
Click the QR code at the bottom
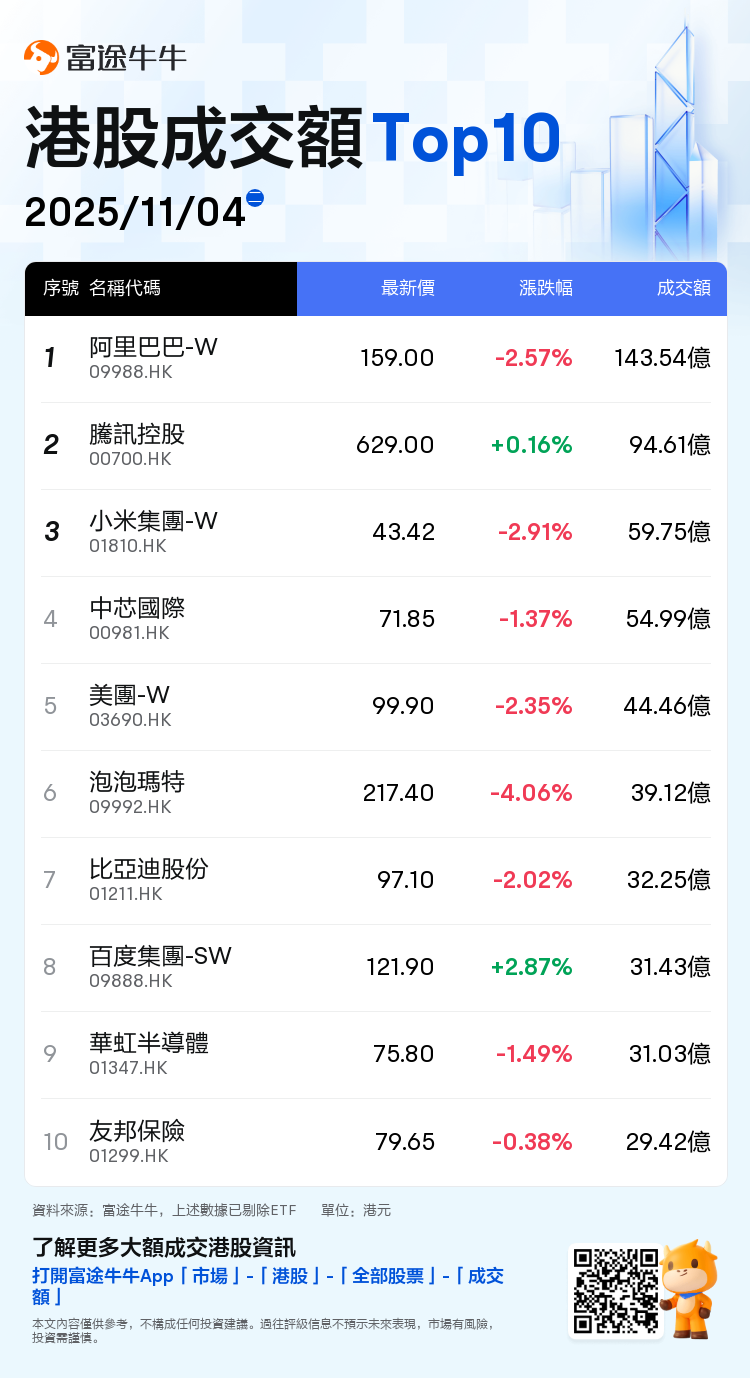coord(615,1291)
